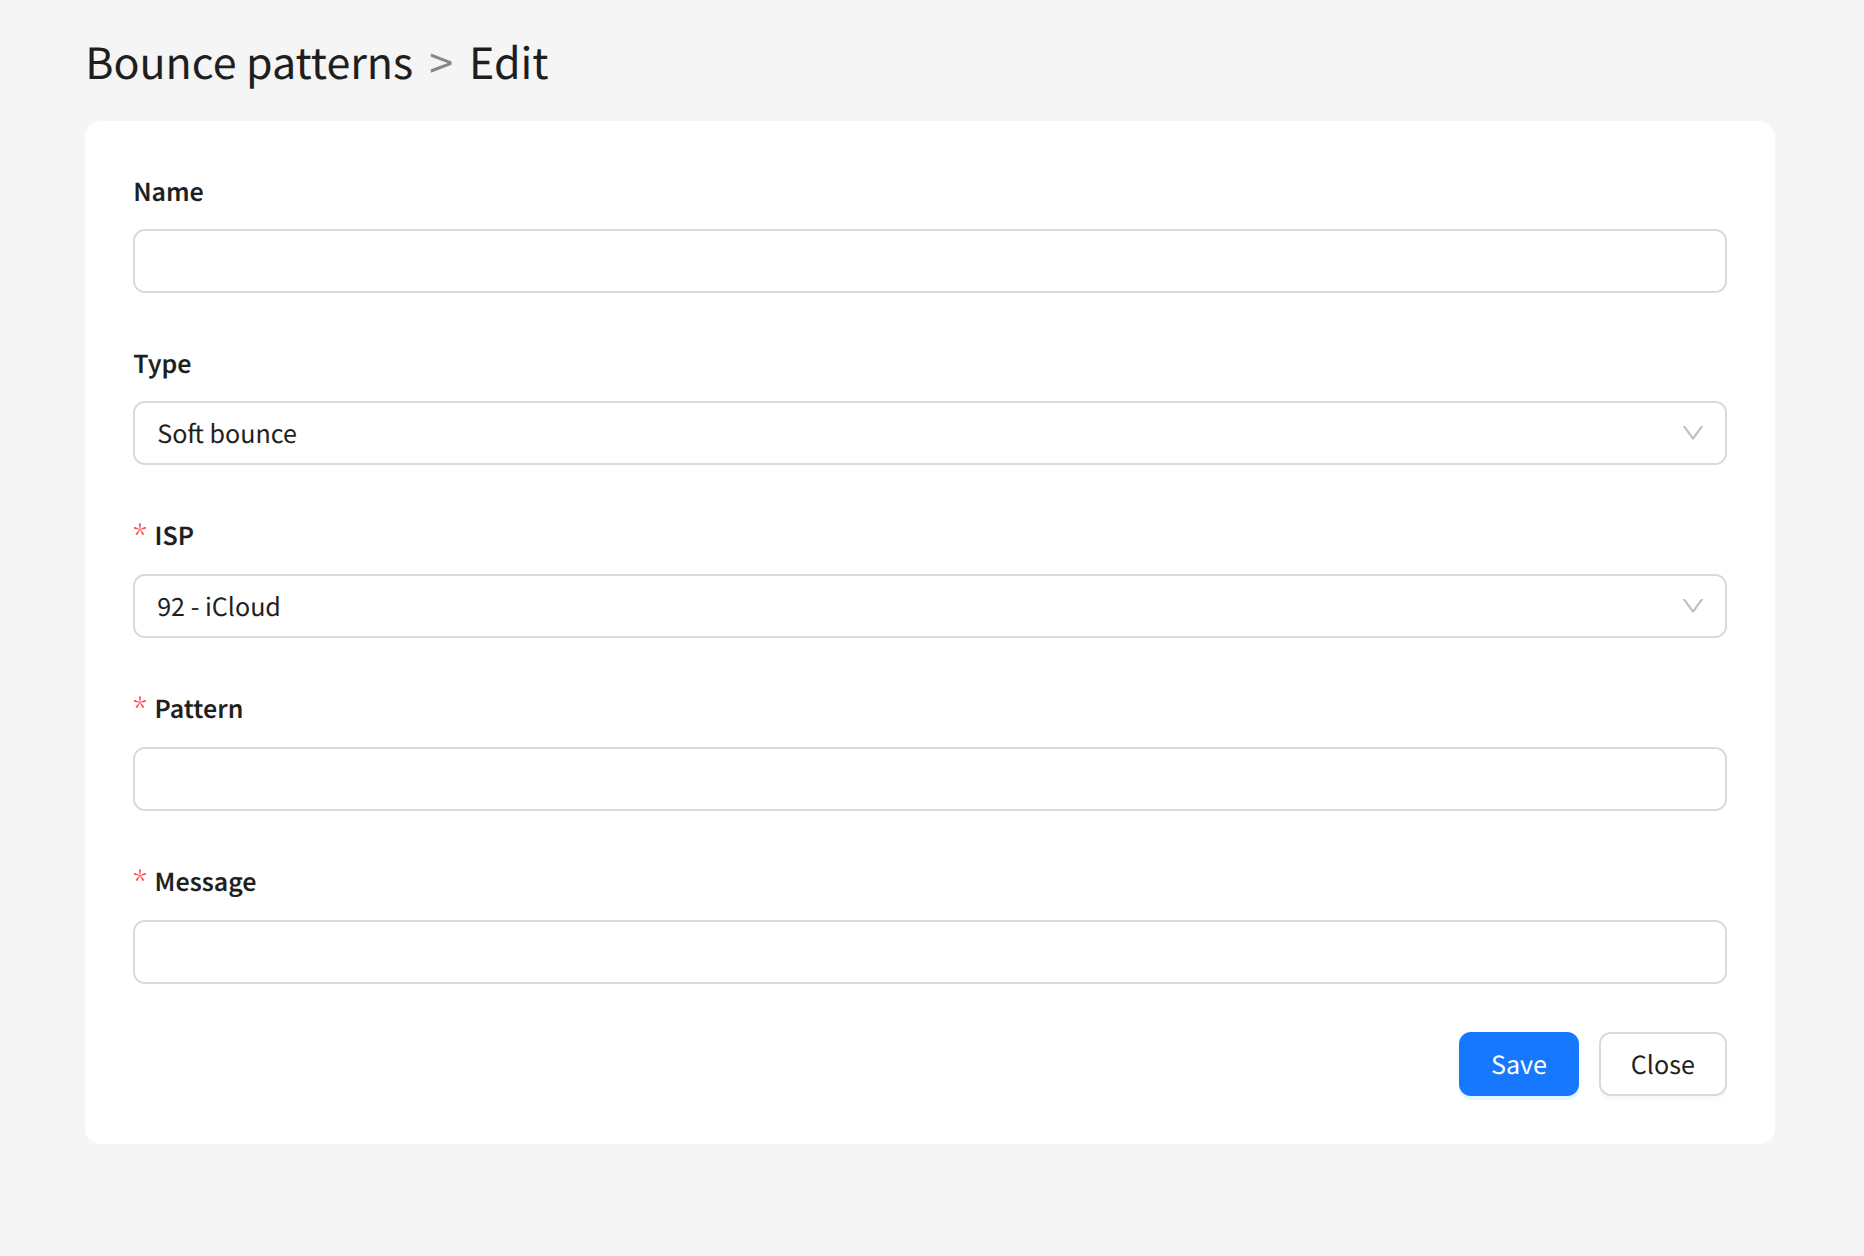The height and width of the screenshot is (1256, 1864).
Task: Click the breadcrumb separator arrow
Action: (x=441, y=64)
